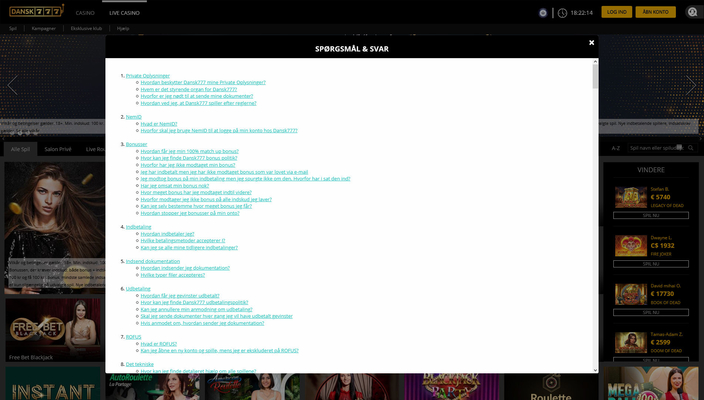This screenshot has height=400, width=704.
Task: Go to the previous banner slide arrow
Action: 13,85
